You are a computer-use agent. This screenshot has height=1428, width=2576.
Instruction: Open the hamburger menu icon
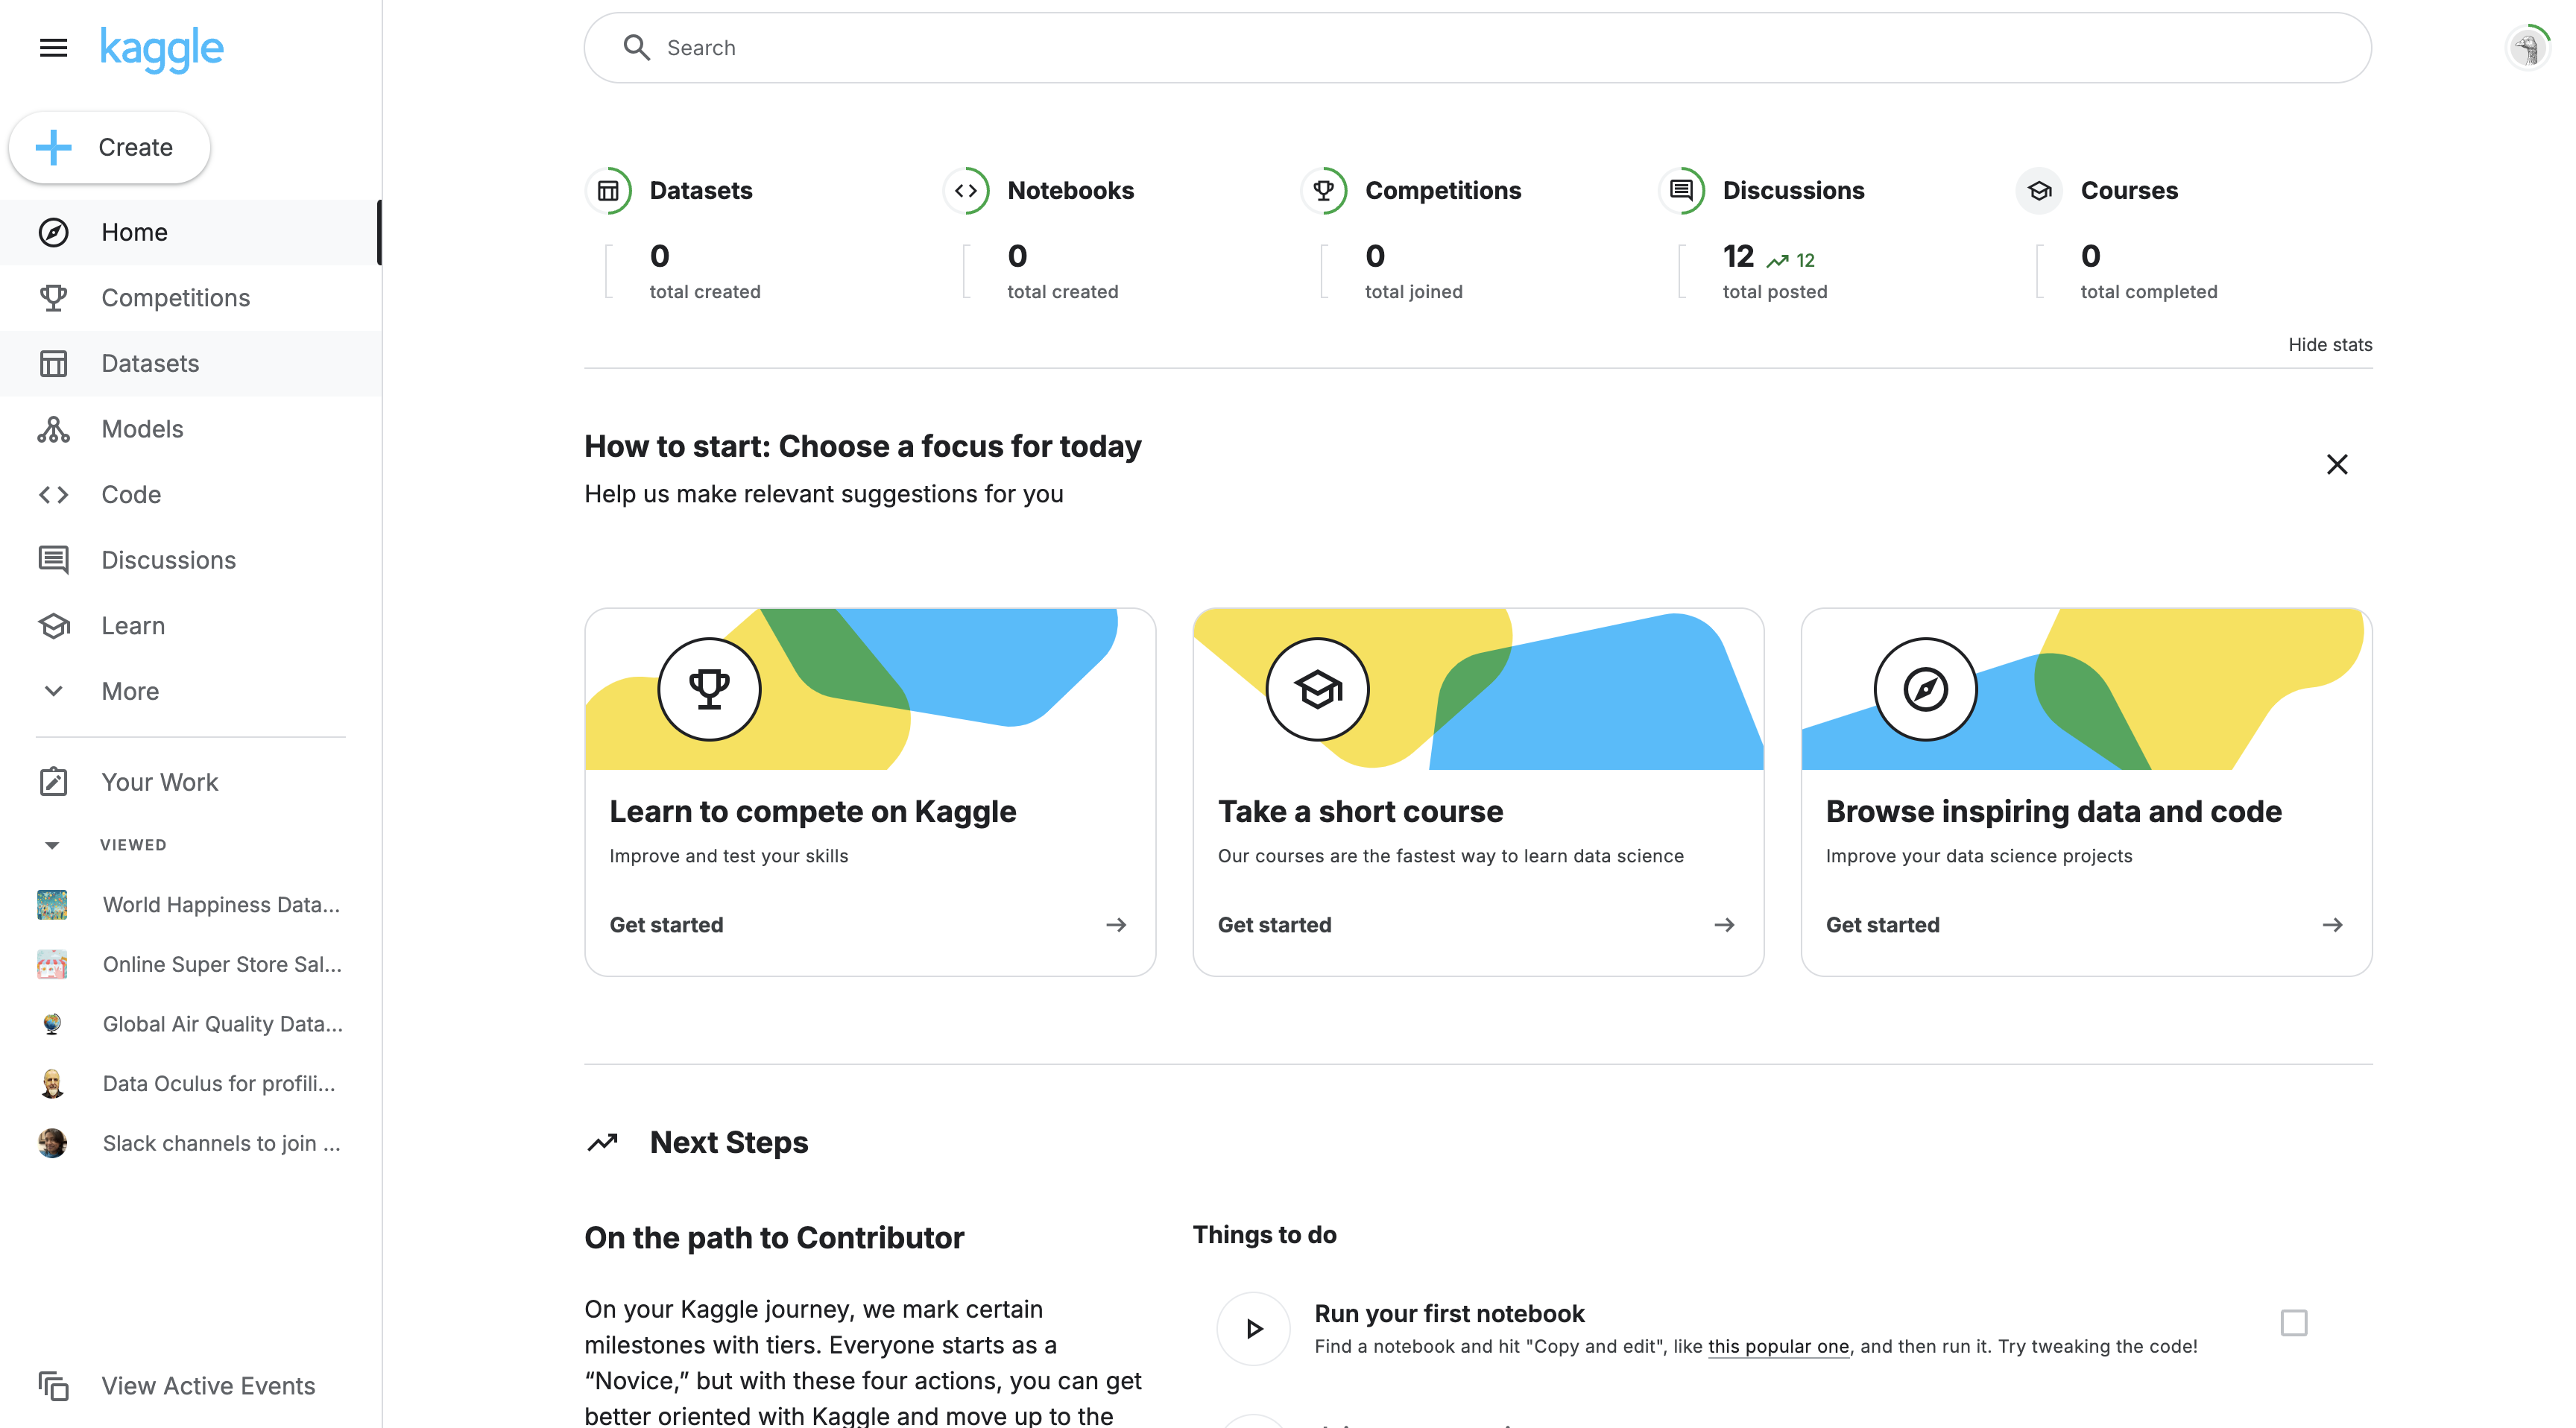pyautogui.click(x=53, y=48)
